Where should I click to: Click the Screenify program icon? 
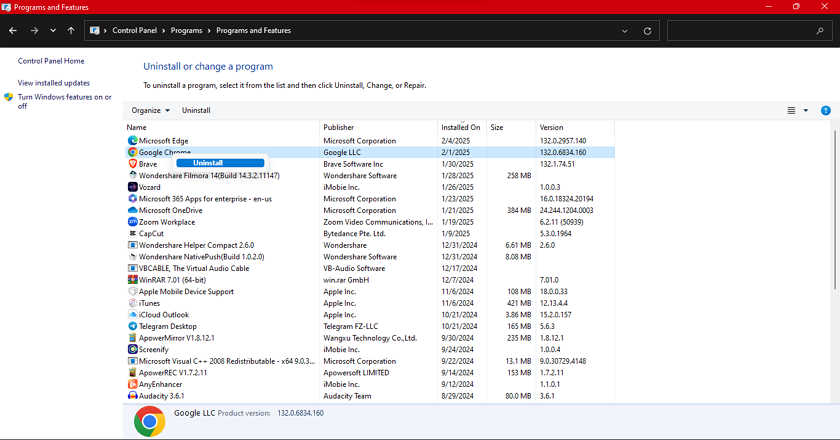132,349
